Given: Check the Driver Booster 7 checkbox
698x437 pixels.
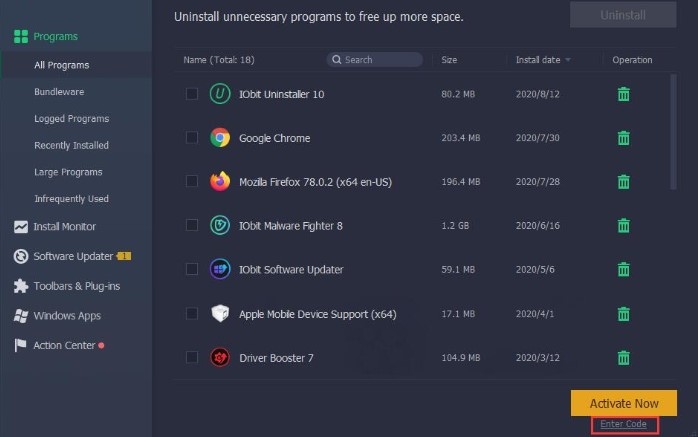Looking at the screenshot, I should [x=192, y=357].
